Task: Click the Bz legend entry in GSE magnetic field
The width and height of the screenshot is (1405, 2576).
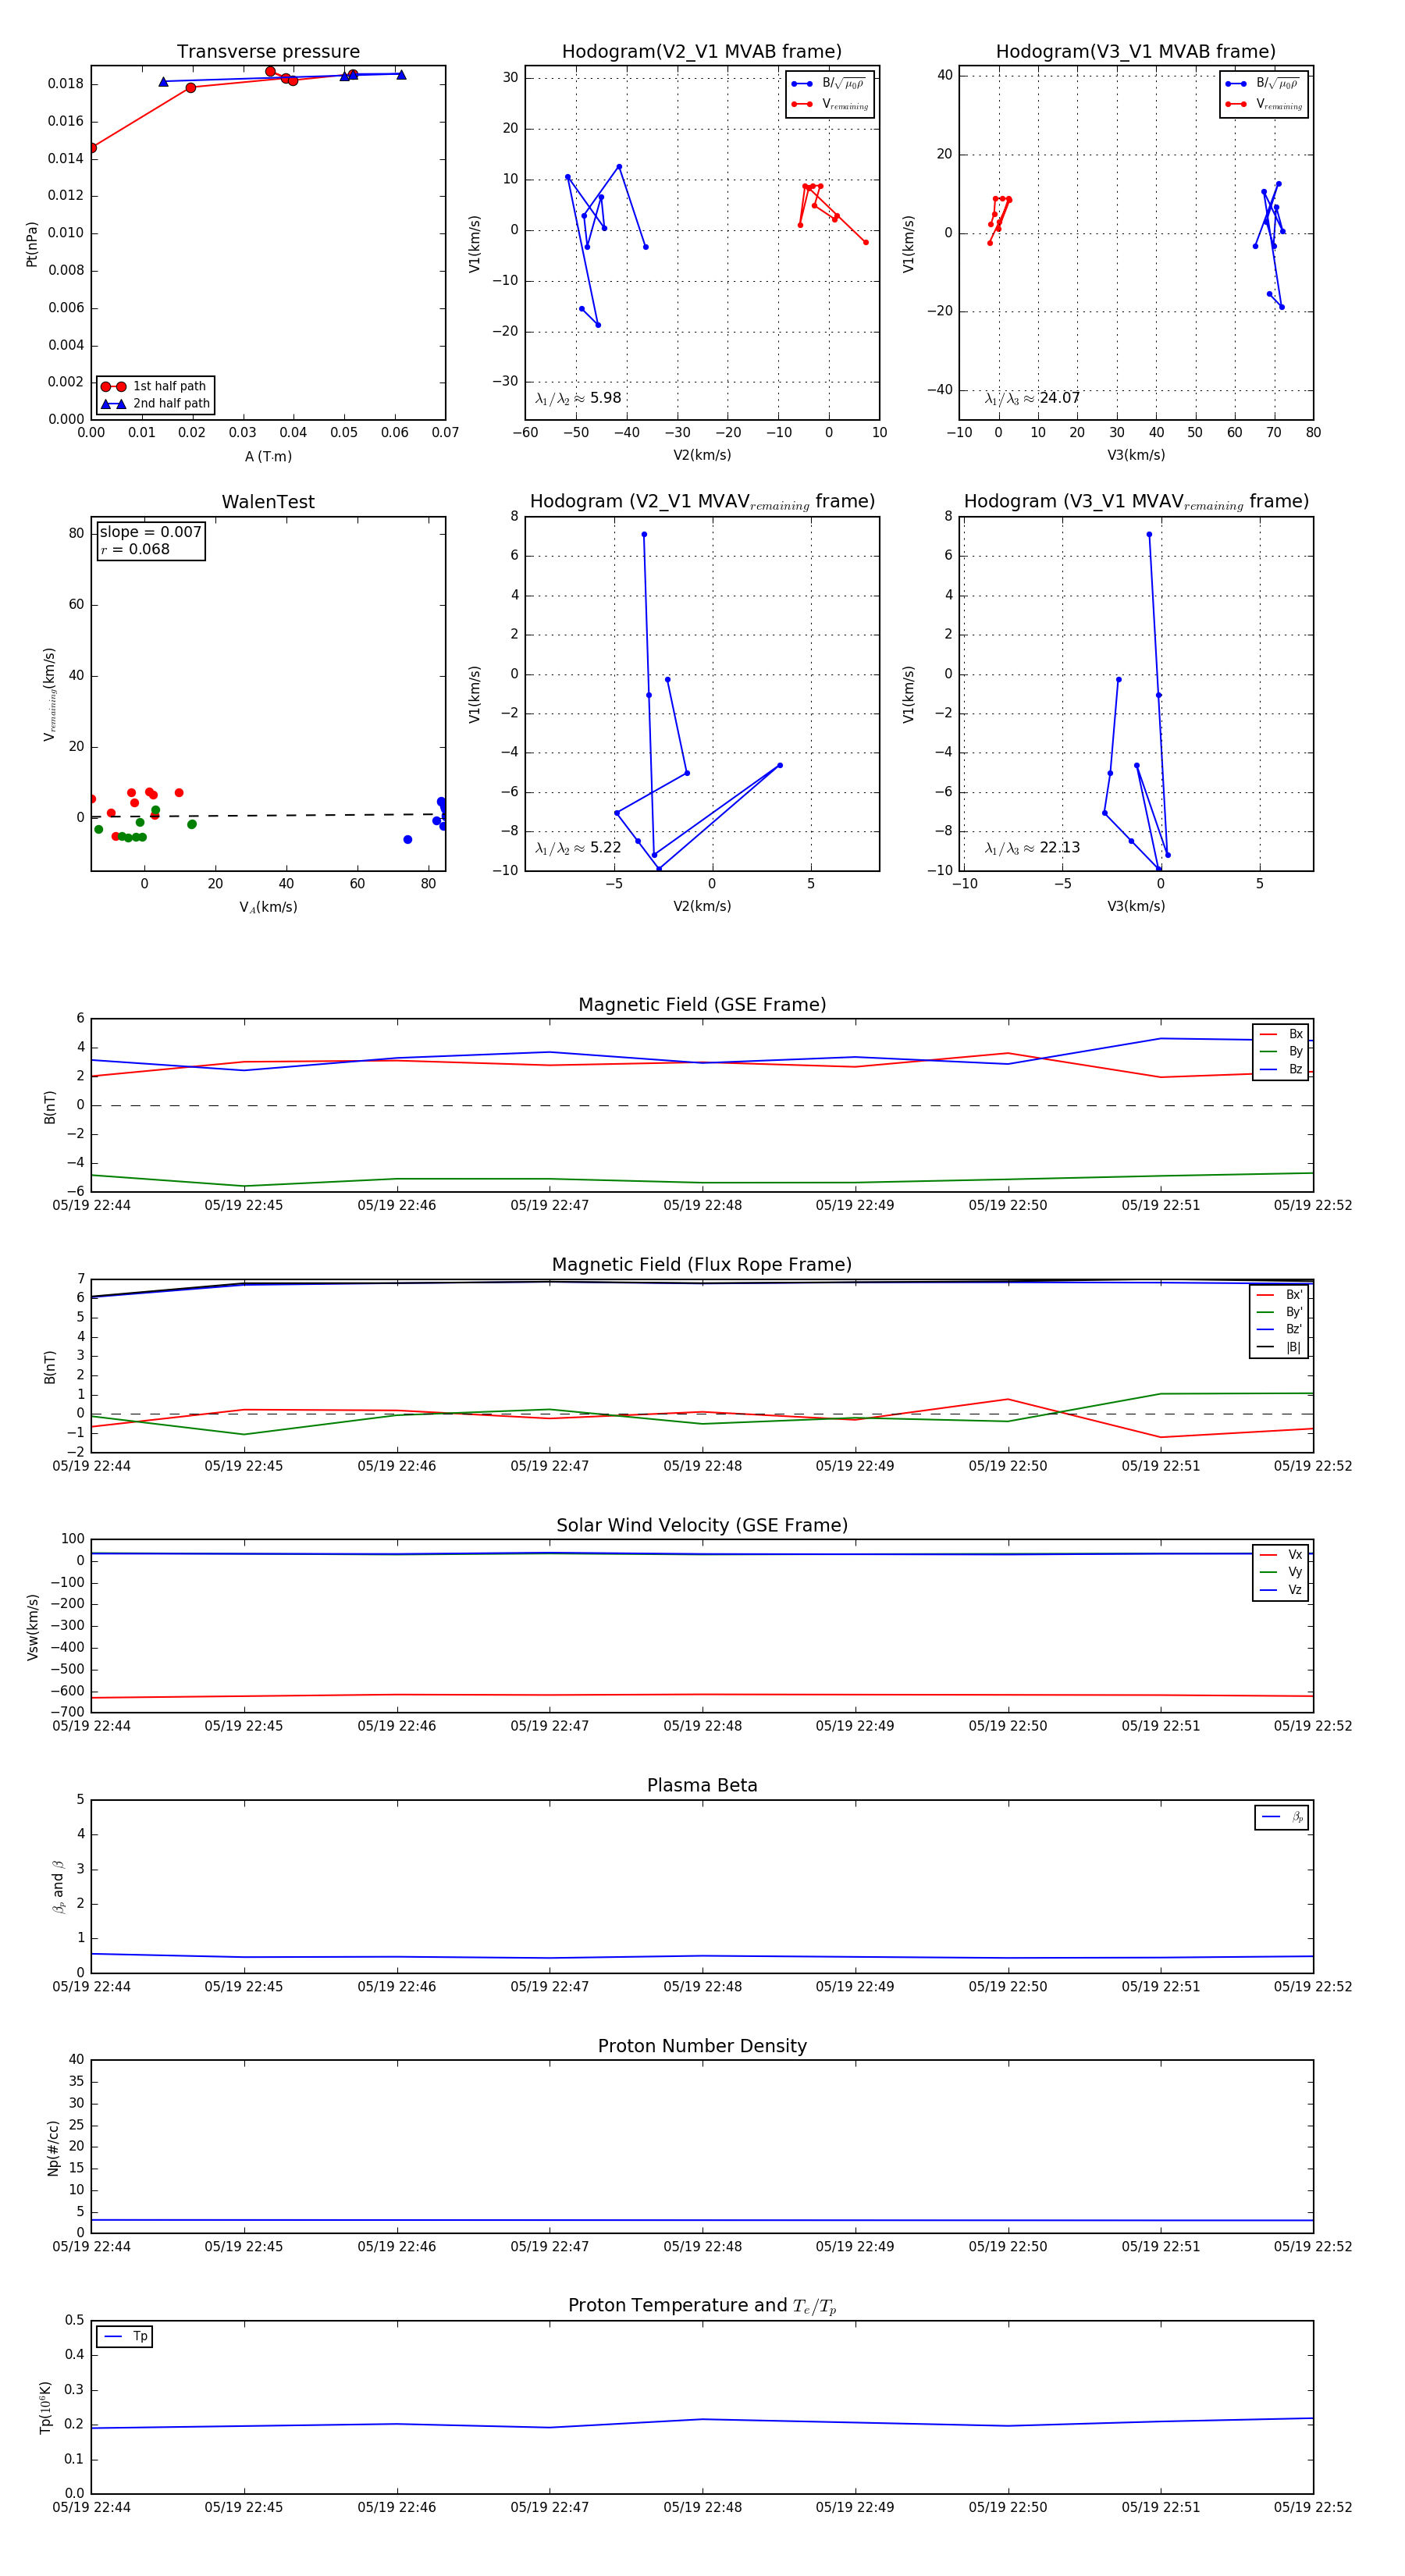Action: (x=1281, y=1069)
